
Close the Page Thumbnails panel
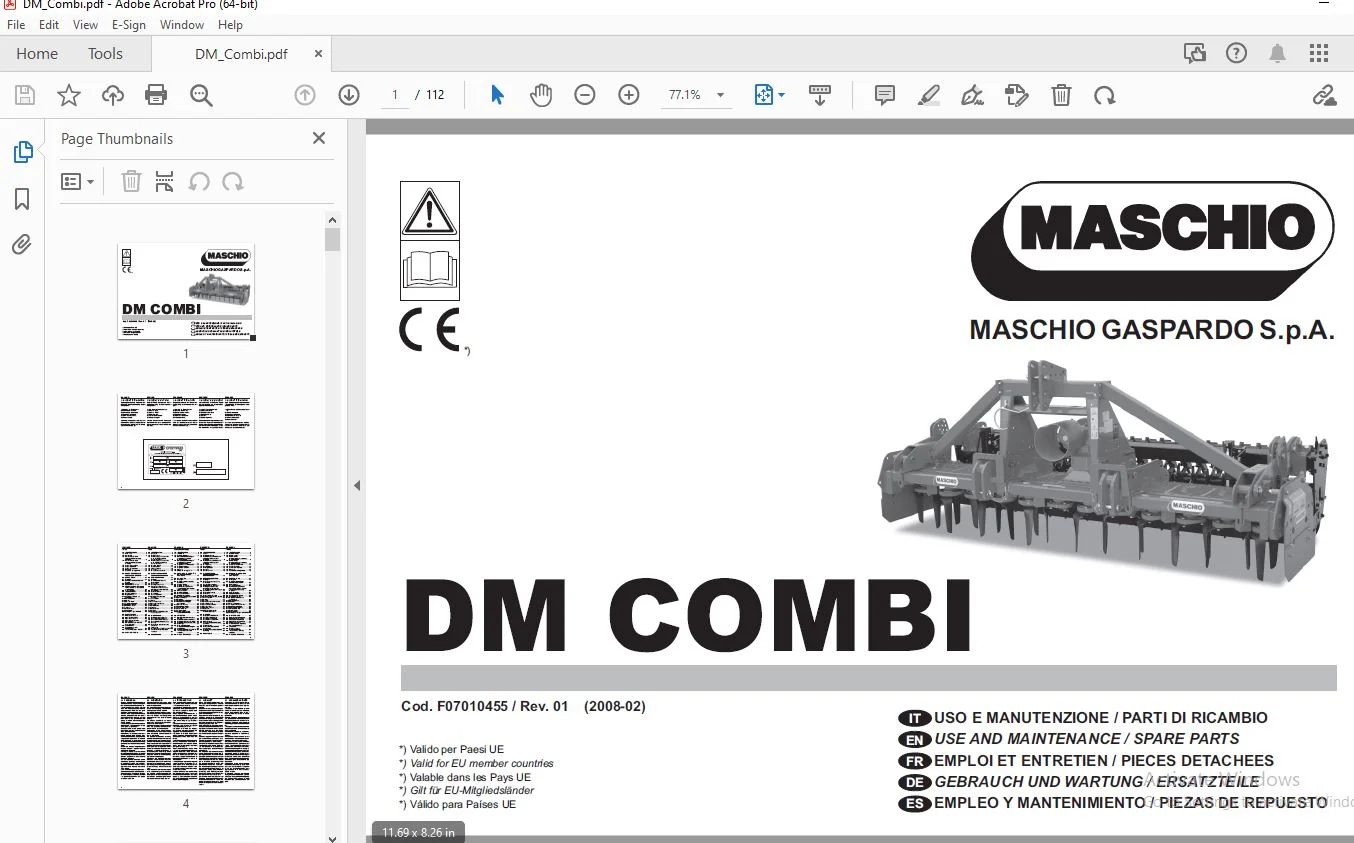[x=319, y=139]
